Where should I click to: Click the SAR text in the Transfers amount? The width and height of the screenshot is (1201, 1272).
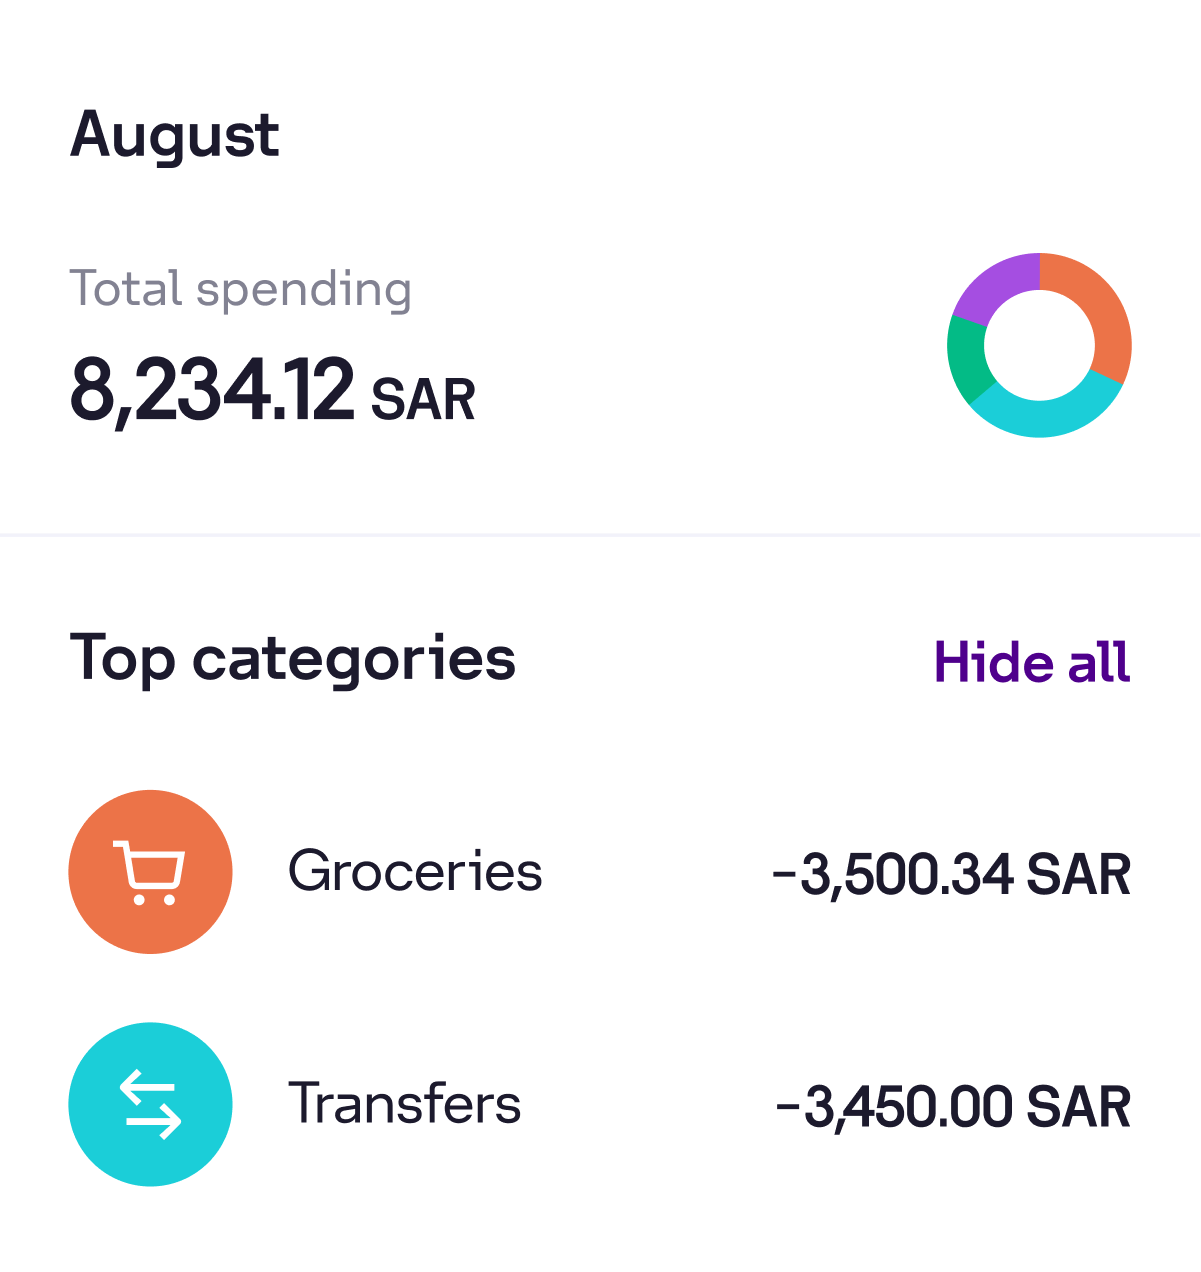tap(1079, 1108)
